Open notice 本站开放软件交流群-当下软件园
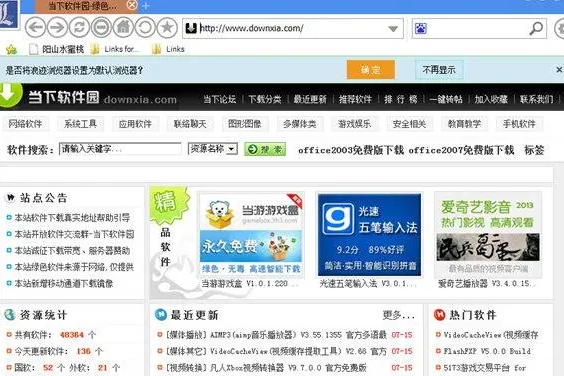564x376 pixels. click(x=74, y=234)
